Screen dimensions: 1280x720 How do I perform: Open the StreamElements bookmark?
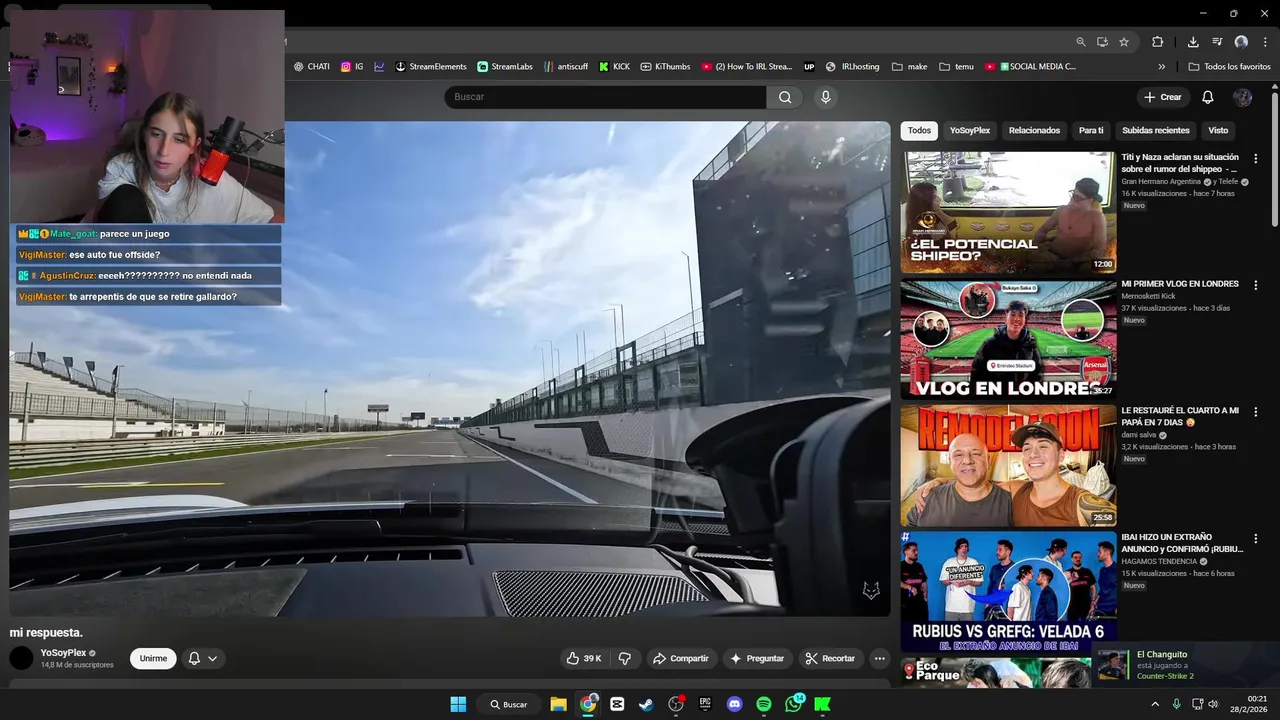point(431,67)
